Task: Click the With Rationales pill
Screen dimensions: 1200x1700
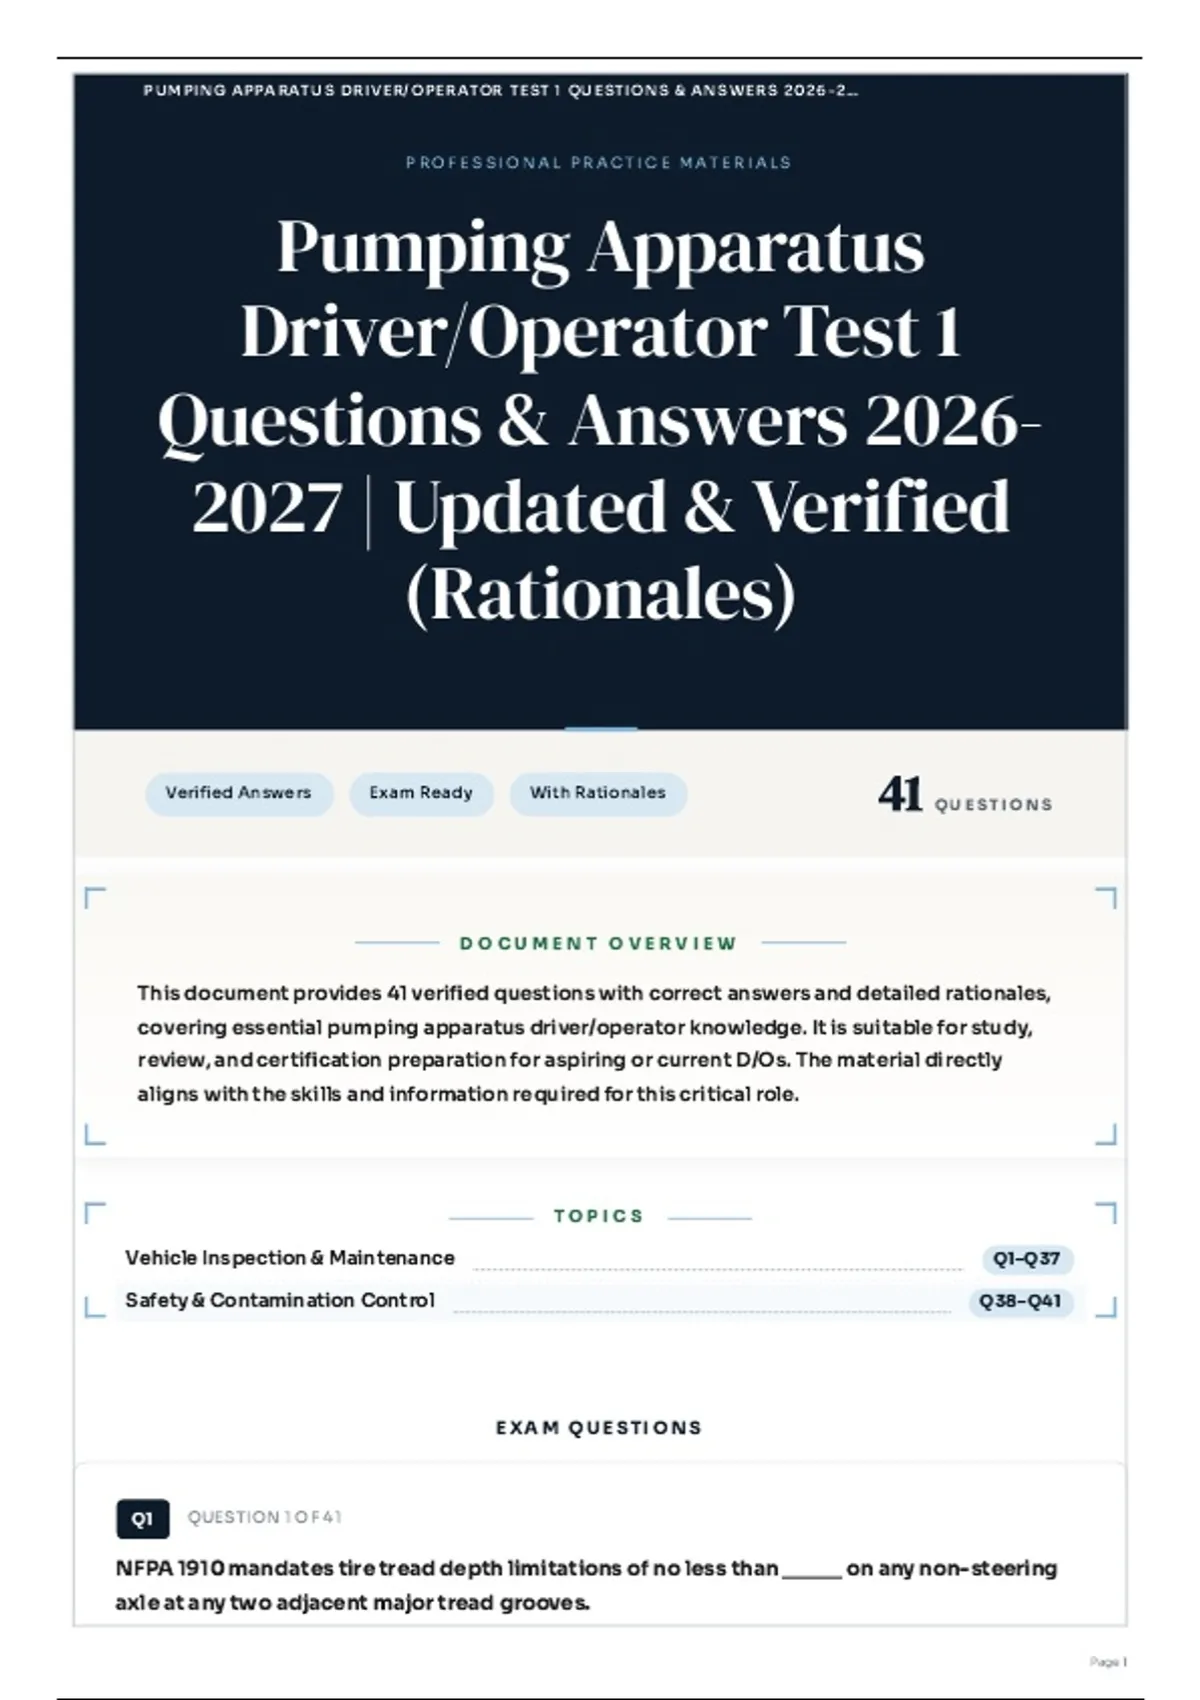Action: tap(598, 793)
